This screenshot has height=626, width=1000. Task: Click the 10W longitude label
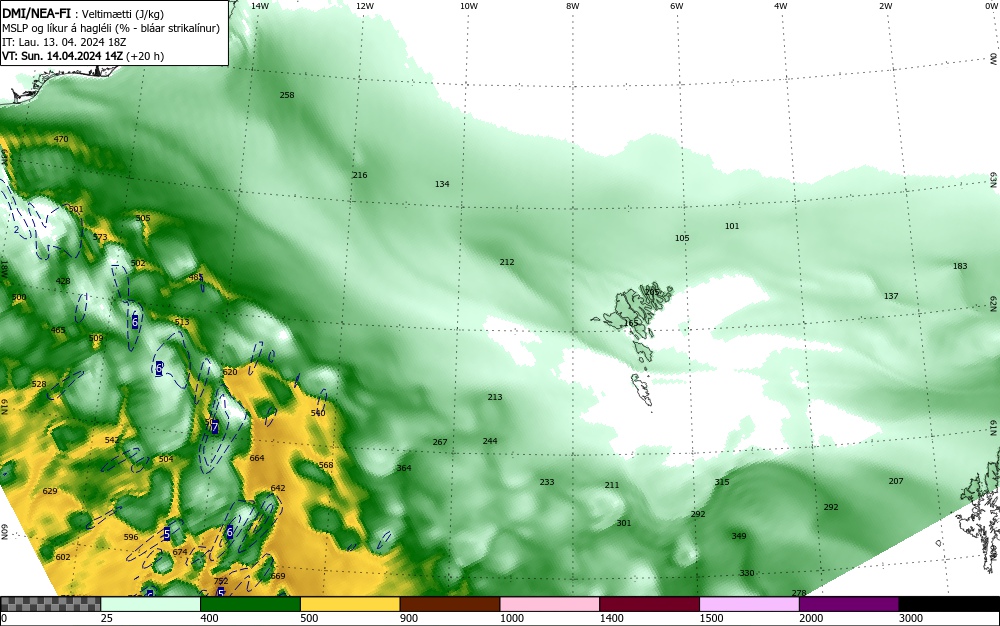(469, 6)
